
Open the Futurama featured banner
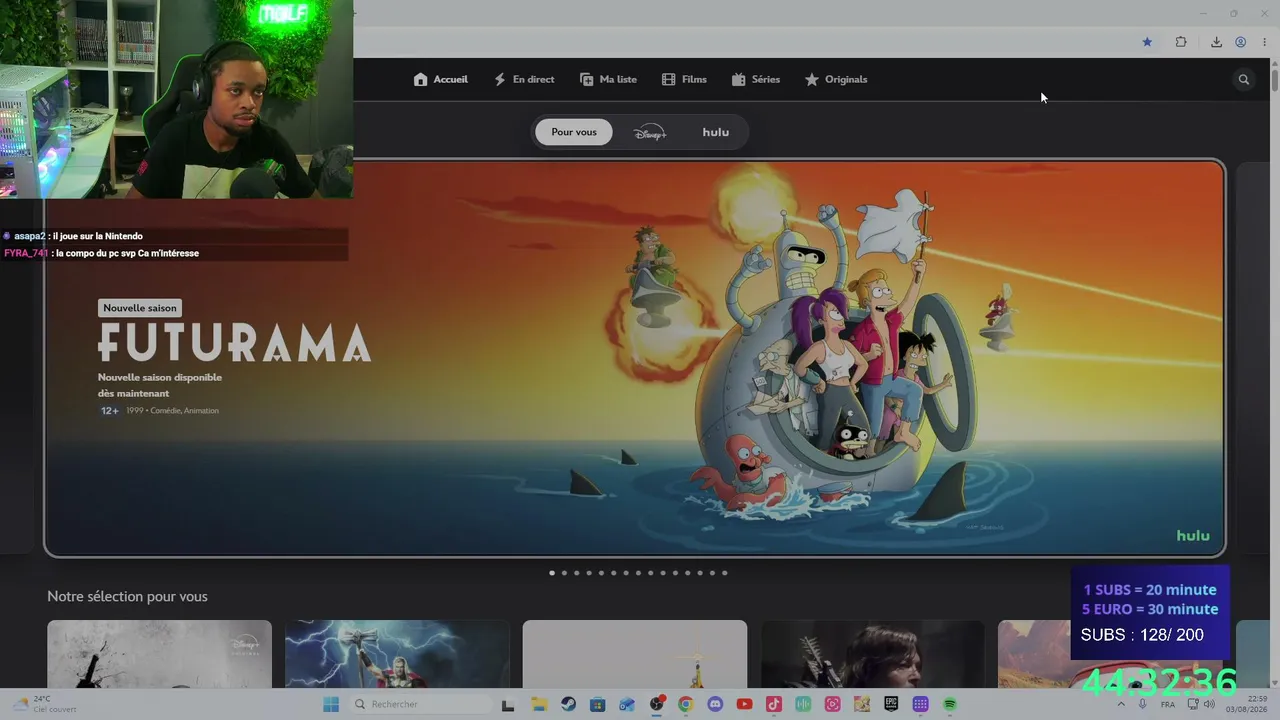635,358
